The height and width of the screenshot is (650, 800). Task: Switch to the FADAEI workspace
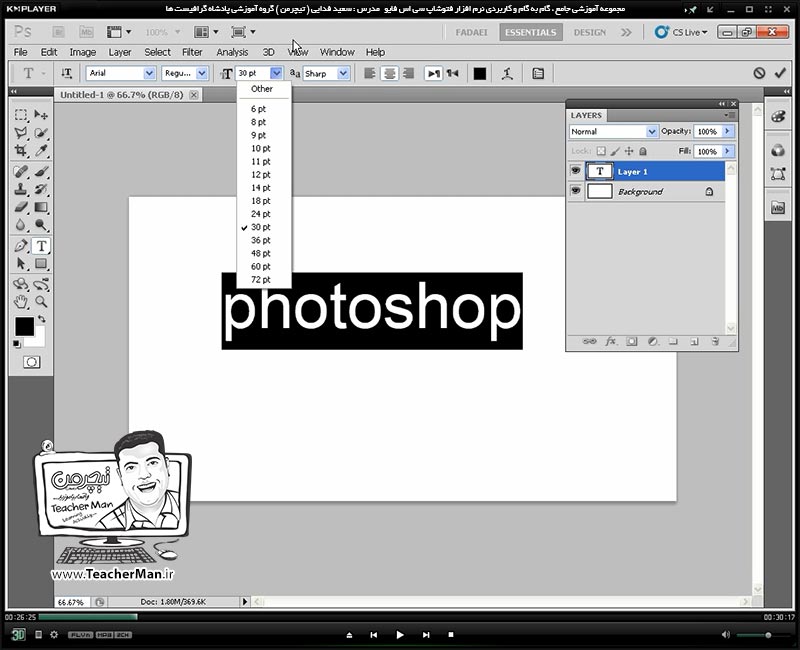click(471, 32)
